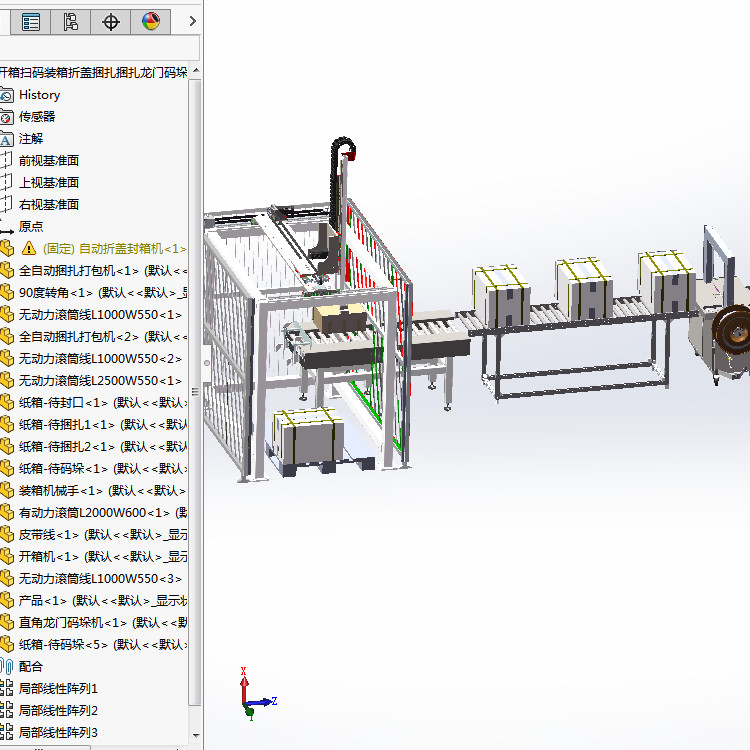
Task: Expand more manager tabs with right chevron
Action: 192,22
